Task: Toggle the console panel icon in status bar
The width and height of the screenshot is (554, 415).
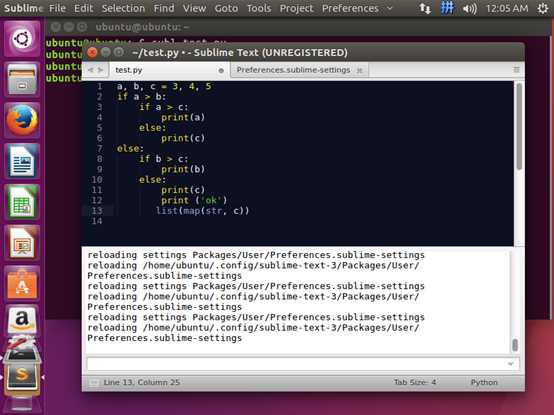Action: click(94, 383)
